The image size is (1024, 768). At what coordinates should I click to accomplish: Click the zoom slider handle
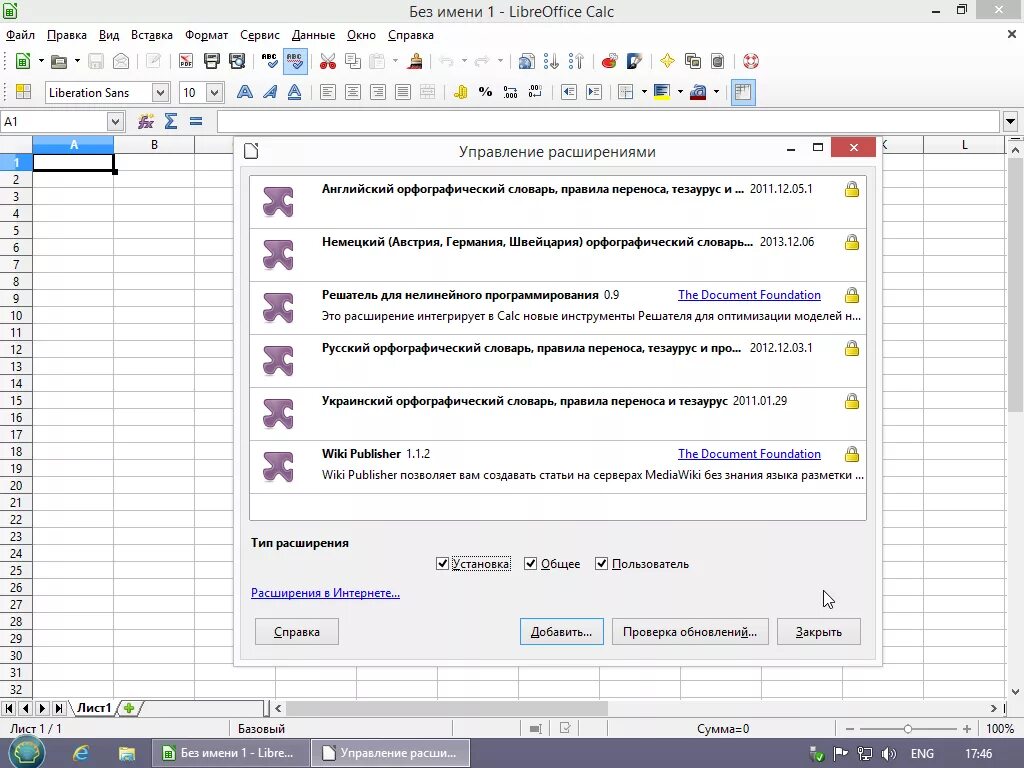tap(908, 728)
